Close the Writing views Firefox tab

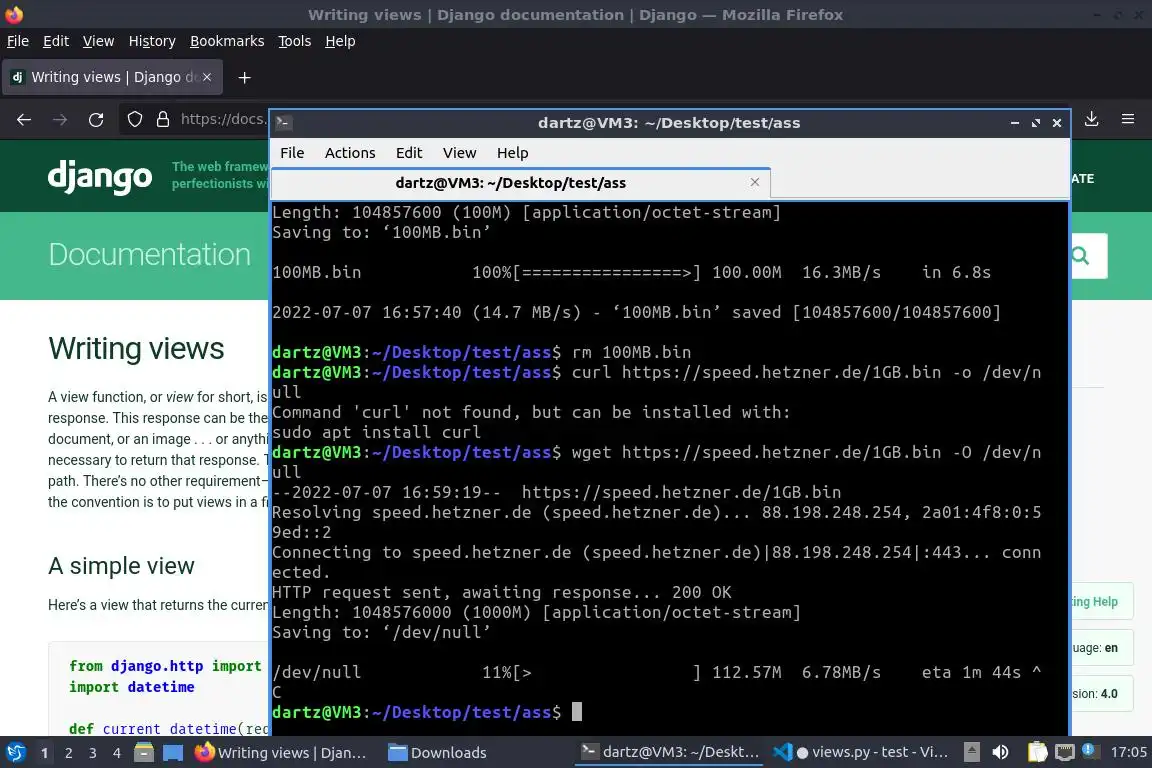(207, 77)
